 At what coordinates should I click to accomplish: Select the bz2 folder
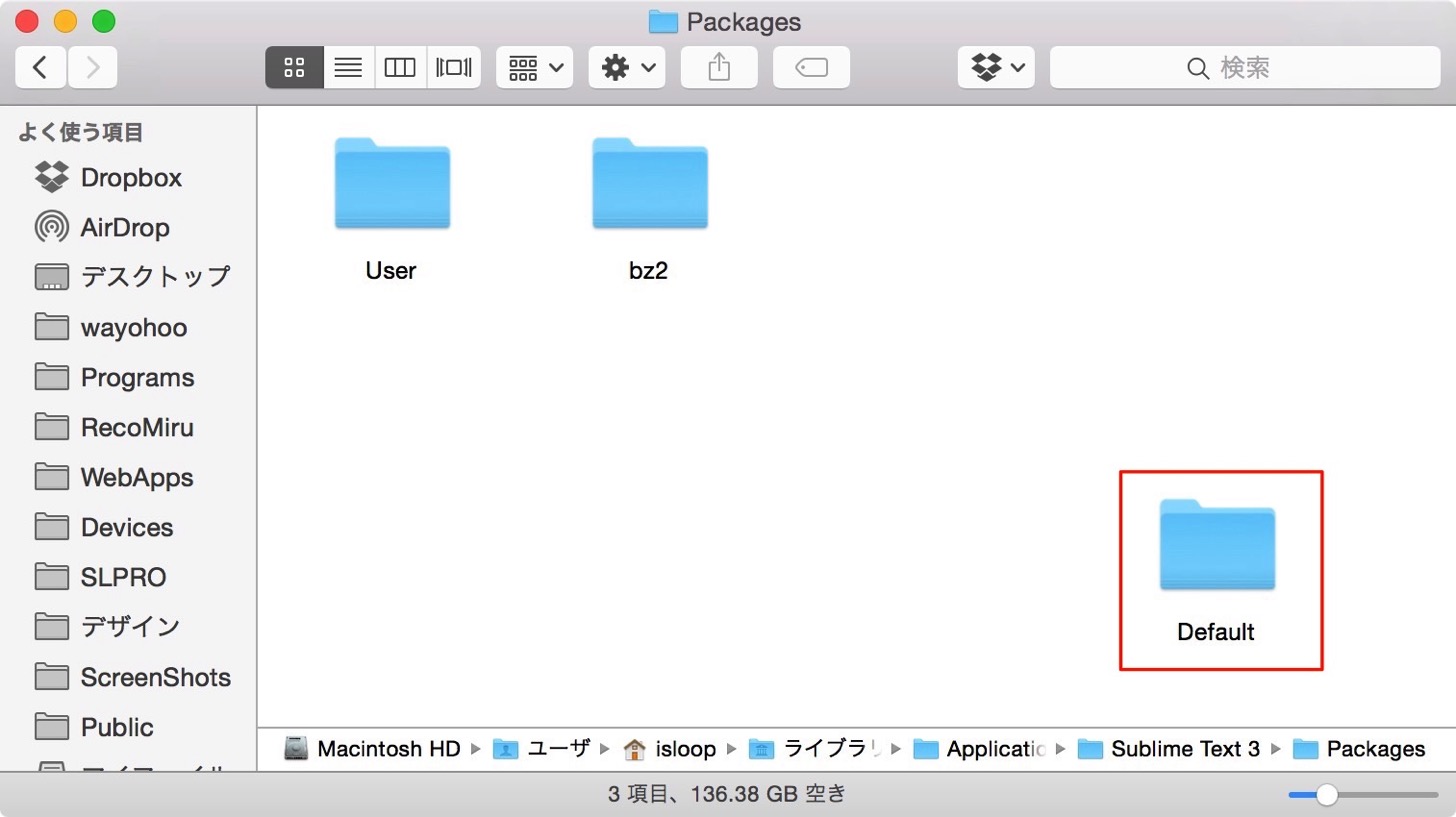(x=650, y=184)
